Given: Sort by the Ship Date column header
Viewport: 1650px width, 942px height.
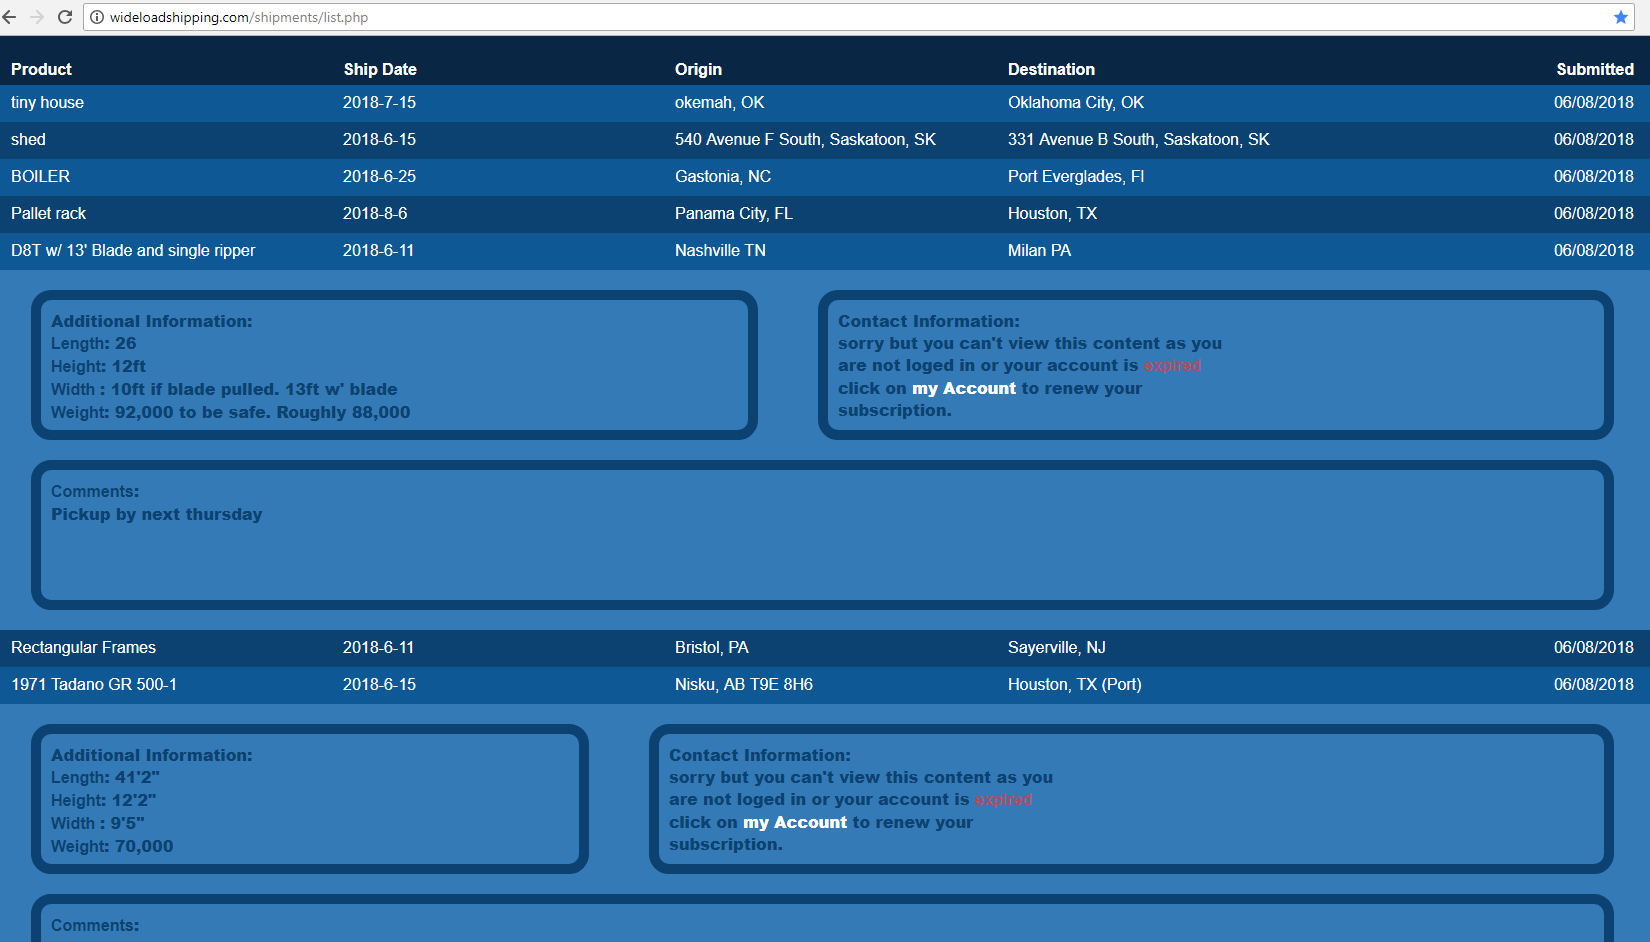Looking at the screenshot, I should (x=380, y=69).
